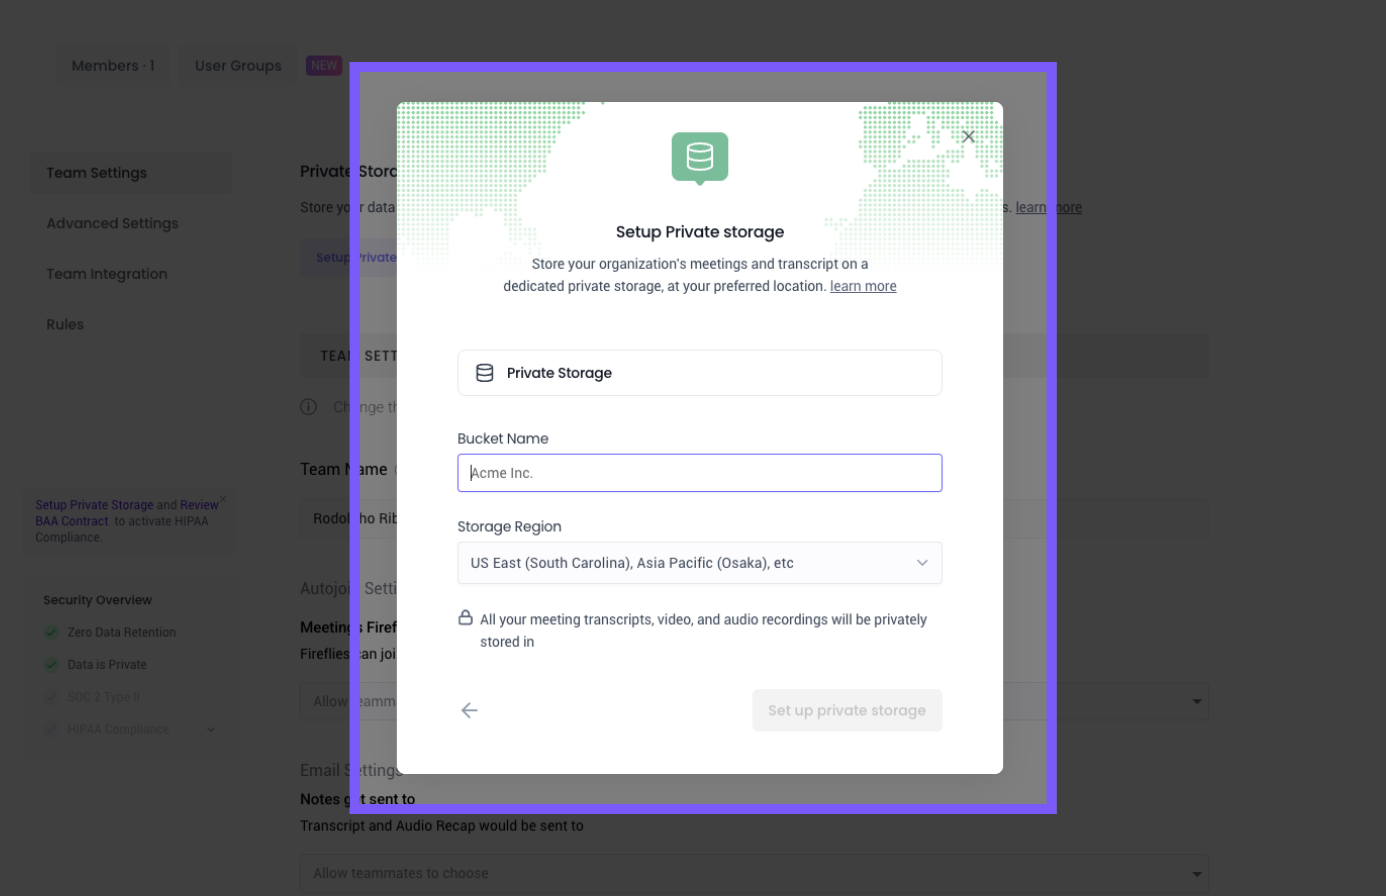Switch to the Members tab
Image resolution: width=1386 pixels, height=896 pixels.
pyautogui.click(x=113, y=66)
